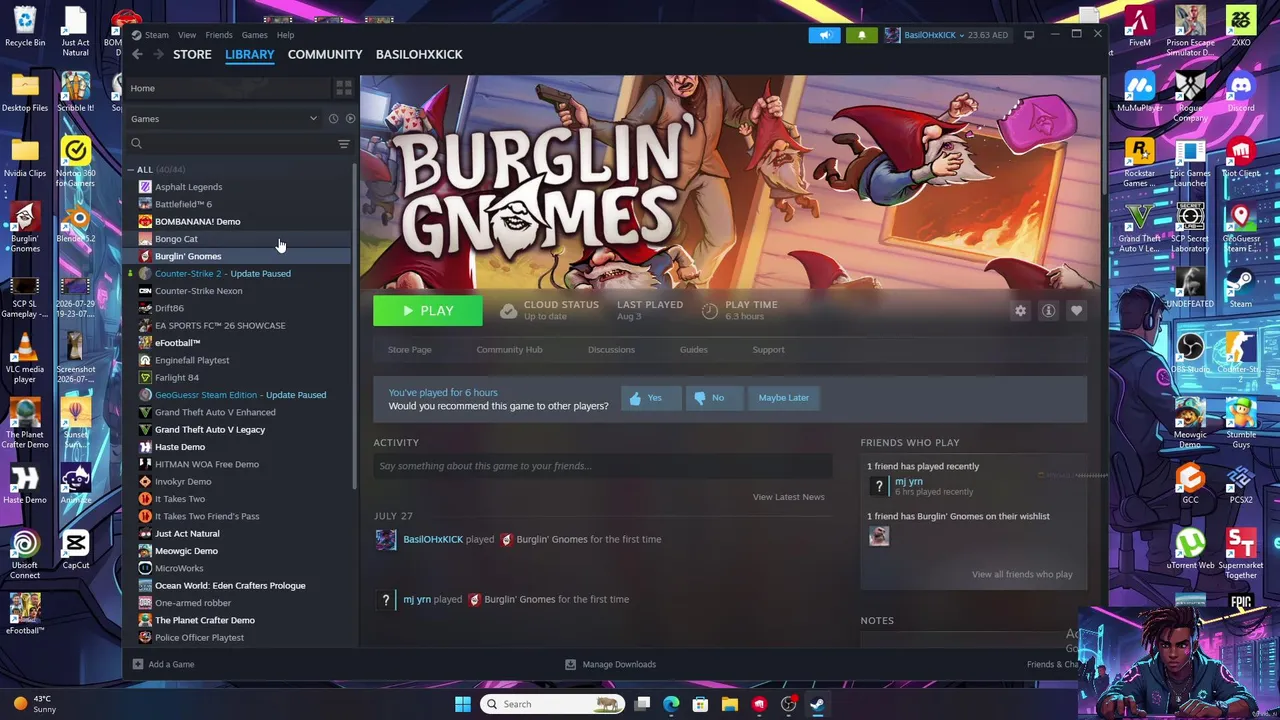The image size is (1280, 720).
Task: Click the green PLAY button
Action: point(428,311)
